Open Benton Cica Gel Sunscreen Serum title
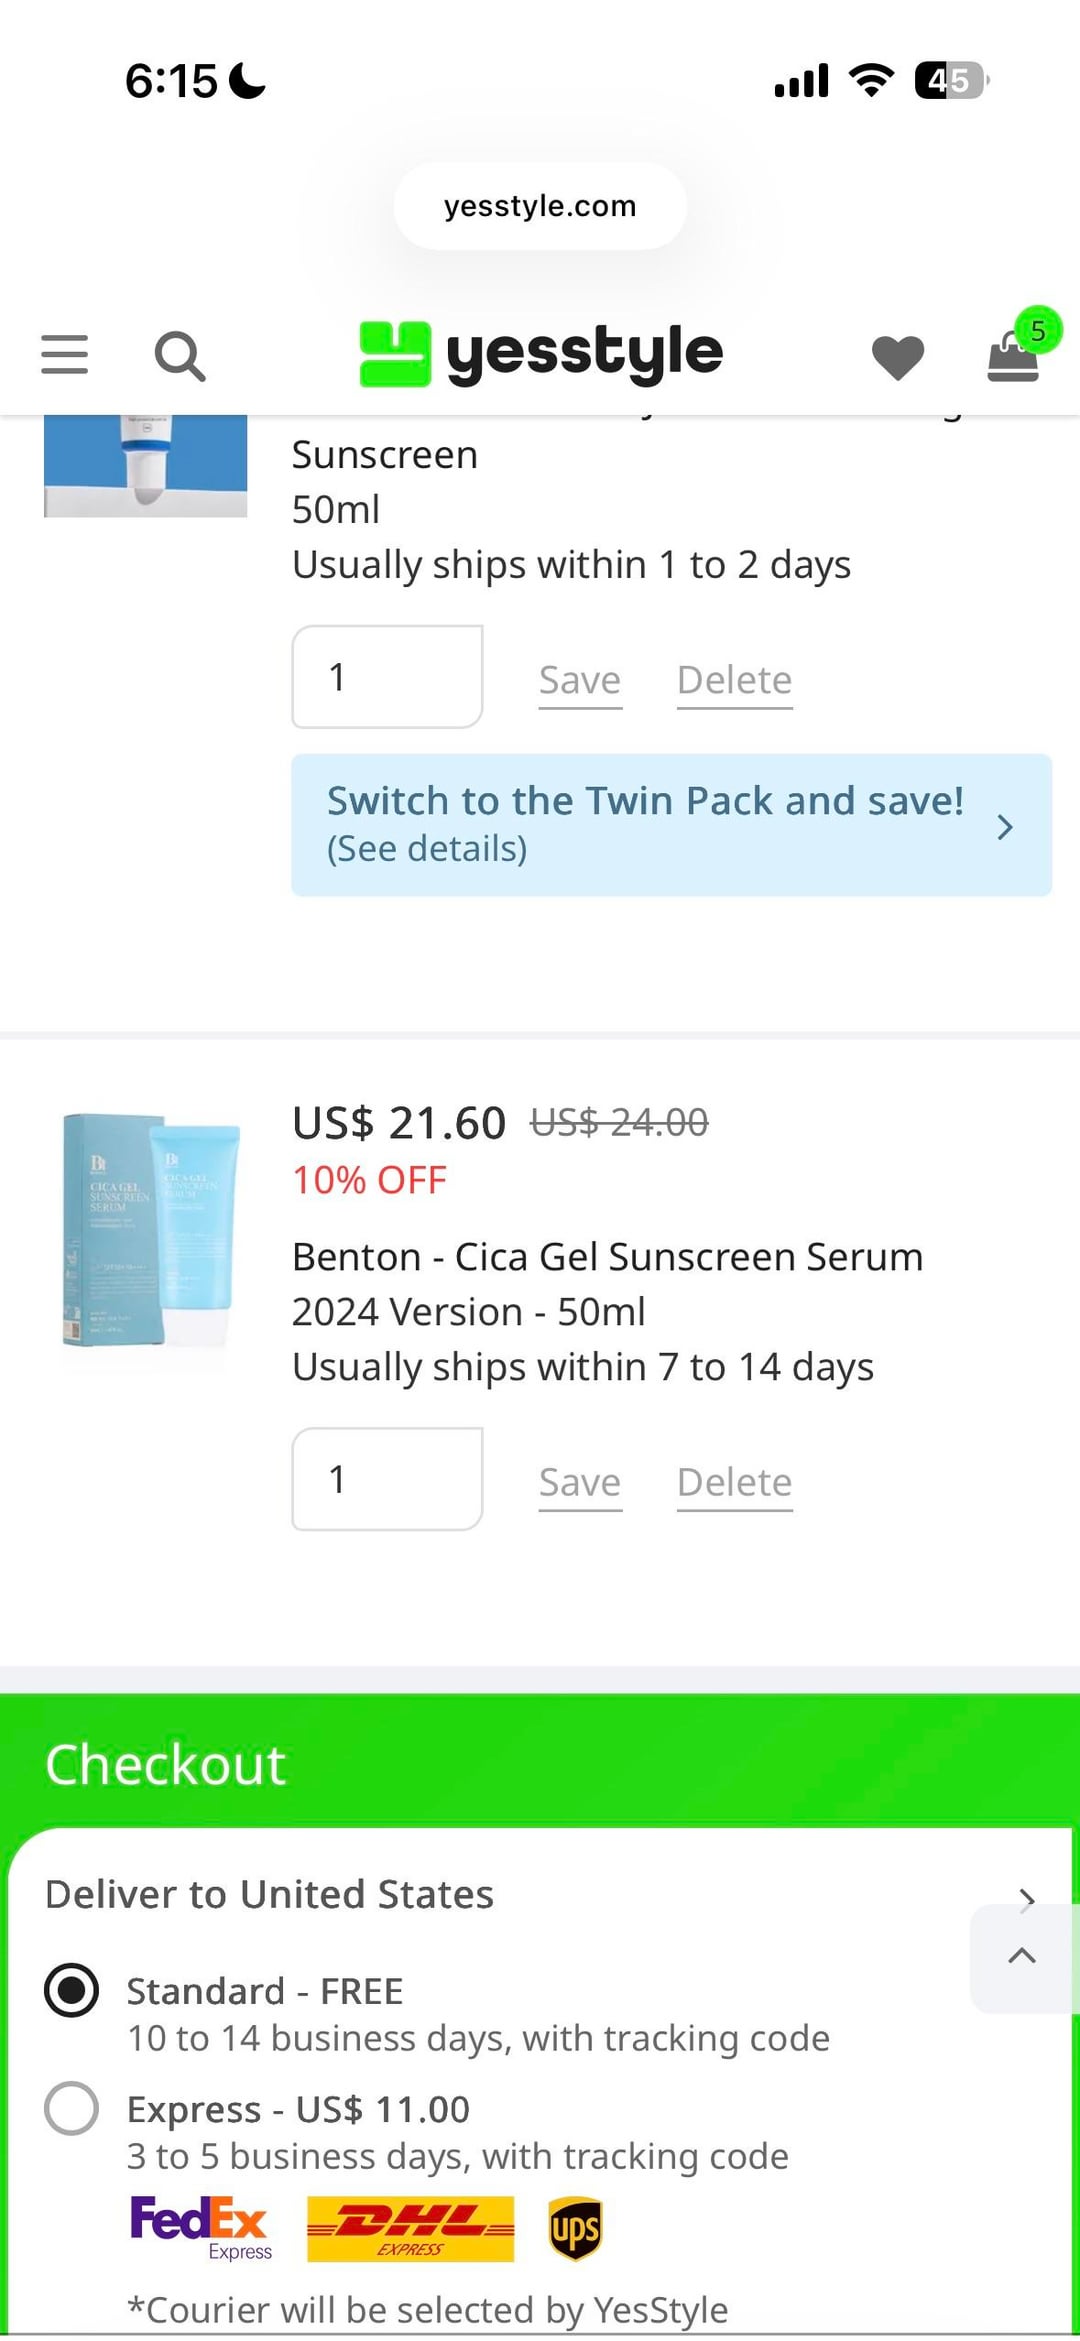The height and width of the screenshot is (2341, 1080). click(x=607, y=1257)
